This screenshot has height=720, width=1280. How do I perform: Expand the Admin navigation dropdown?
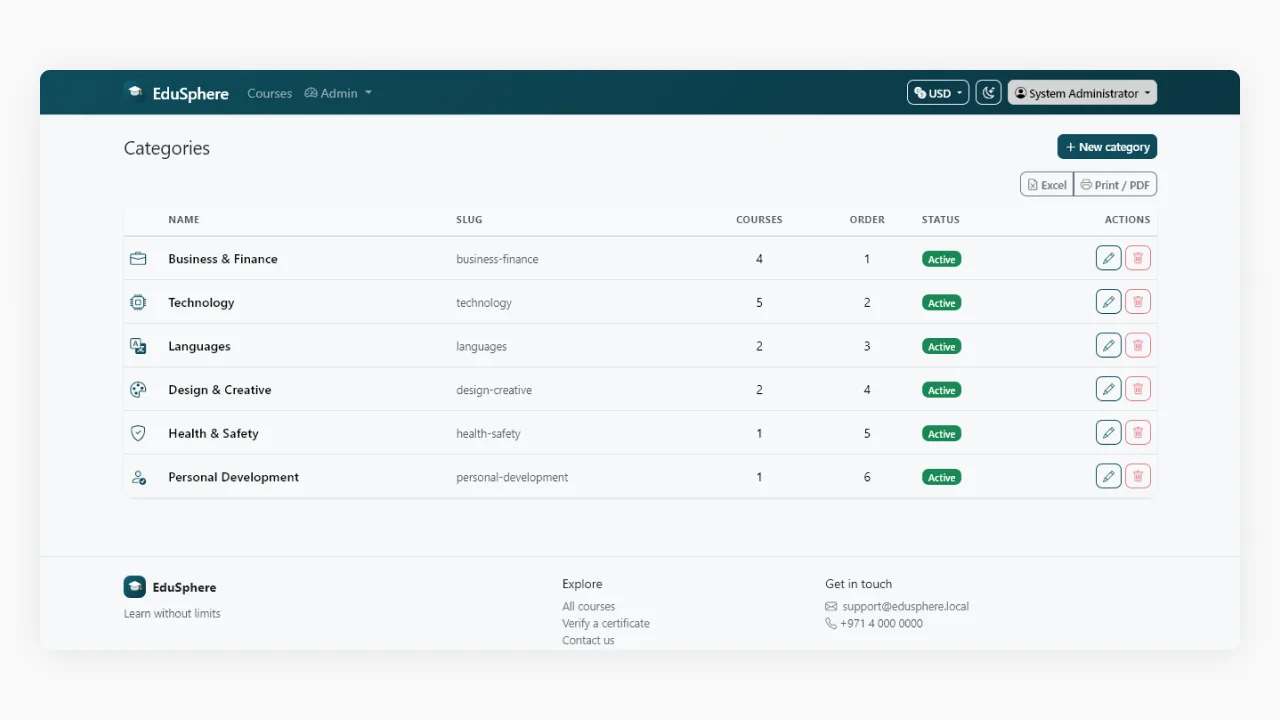point(338,93)
